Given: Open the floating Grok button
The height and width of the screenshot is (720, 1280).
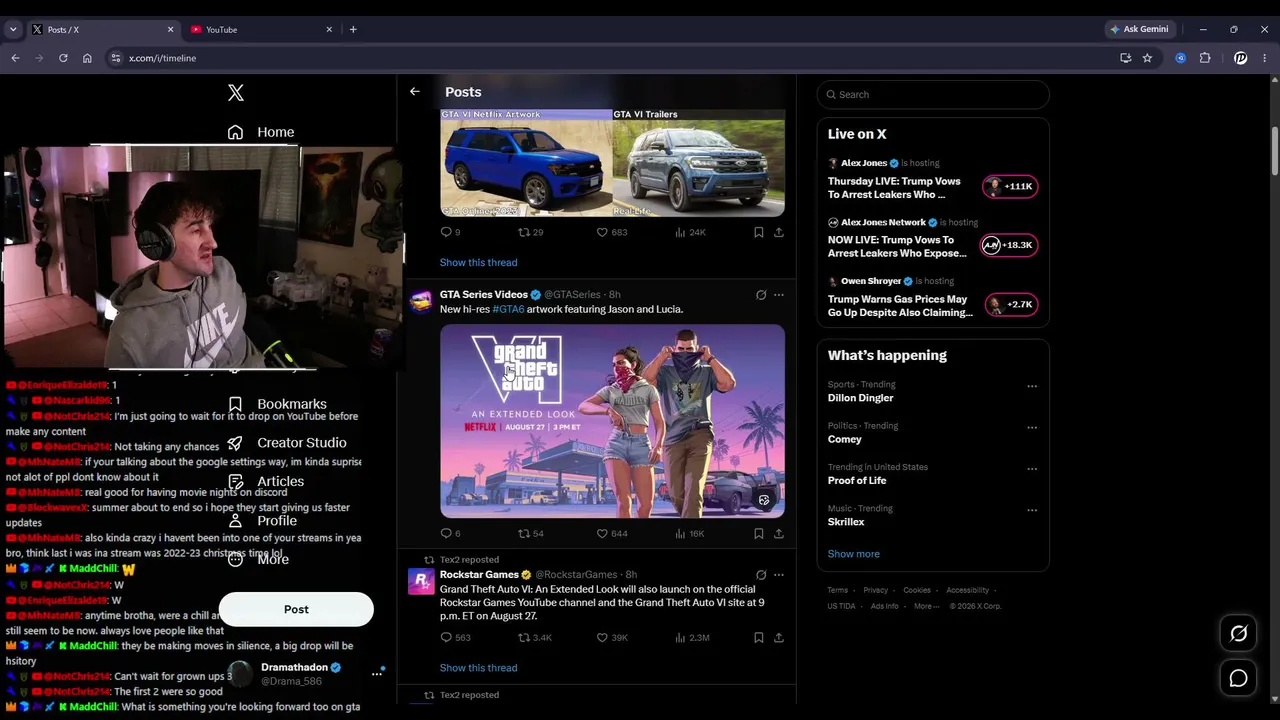Looking at the screenshot, I should [x=1238, y=633].
